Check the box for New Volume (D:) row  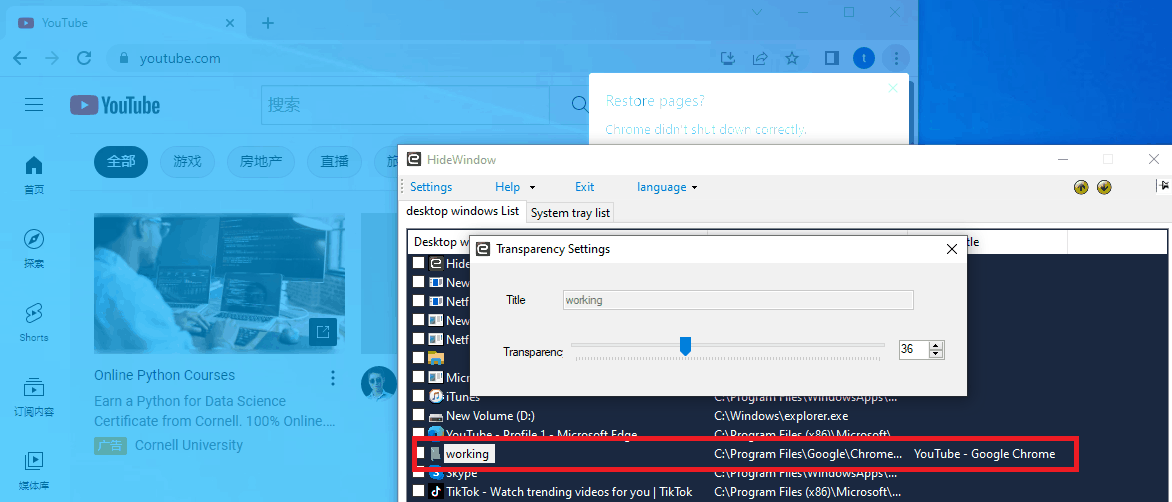tap(419, 415)
